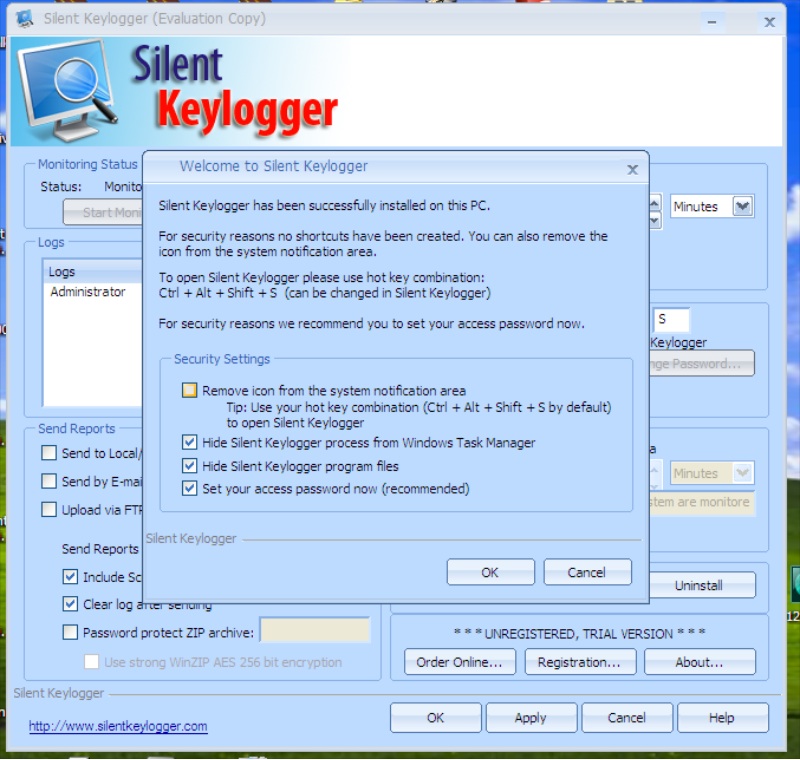Uncheck Hide process from Windows Task Manager
The image size is (800, 760).
[190, 442]
